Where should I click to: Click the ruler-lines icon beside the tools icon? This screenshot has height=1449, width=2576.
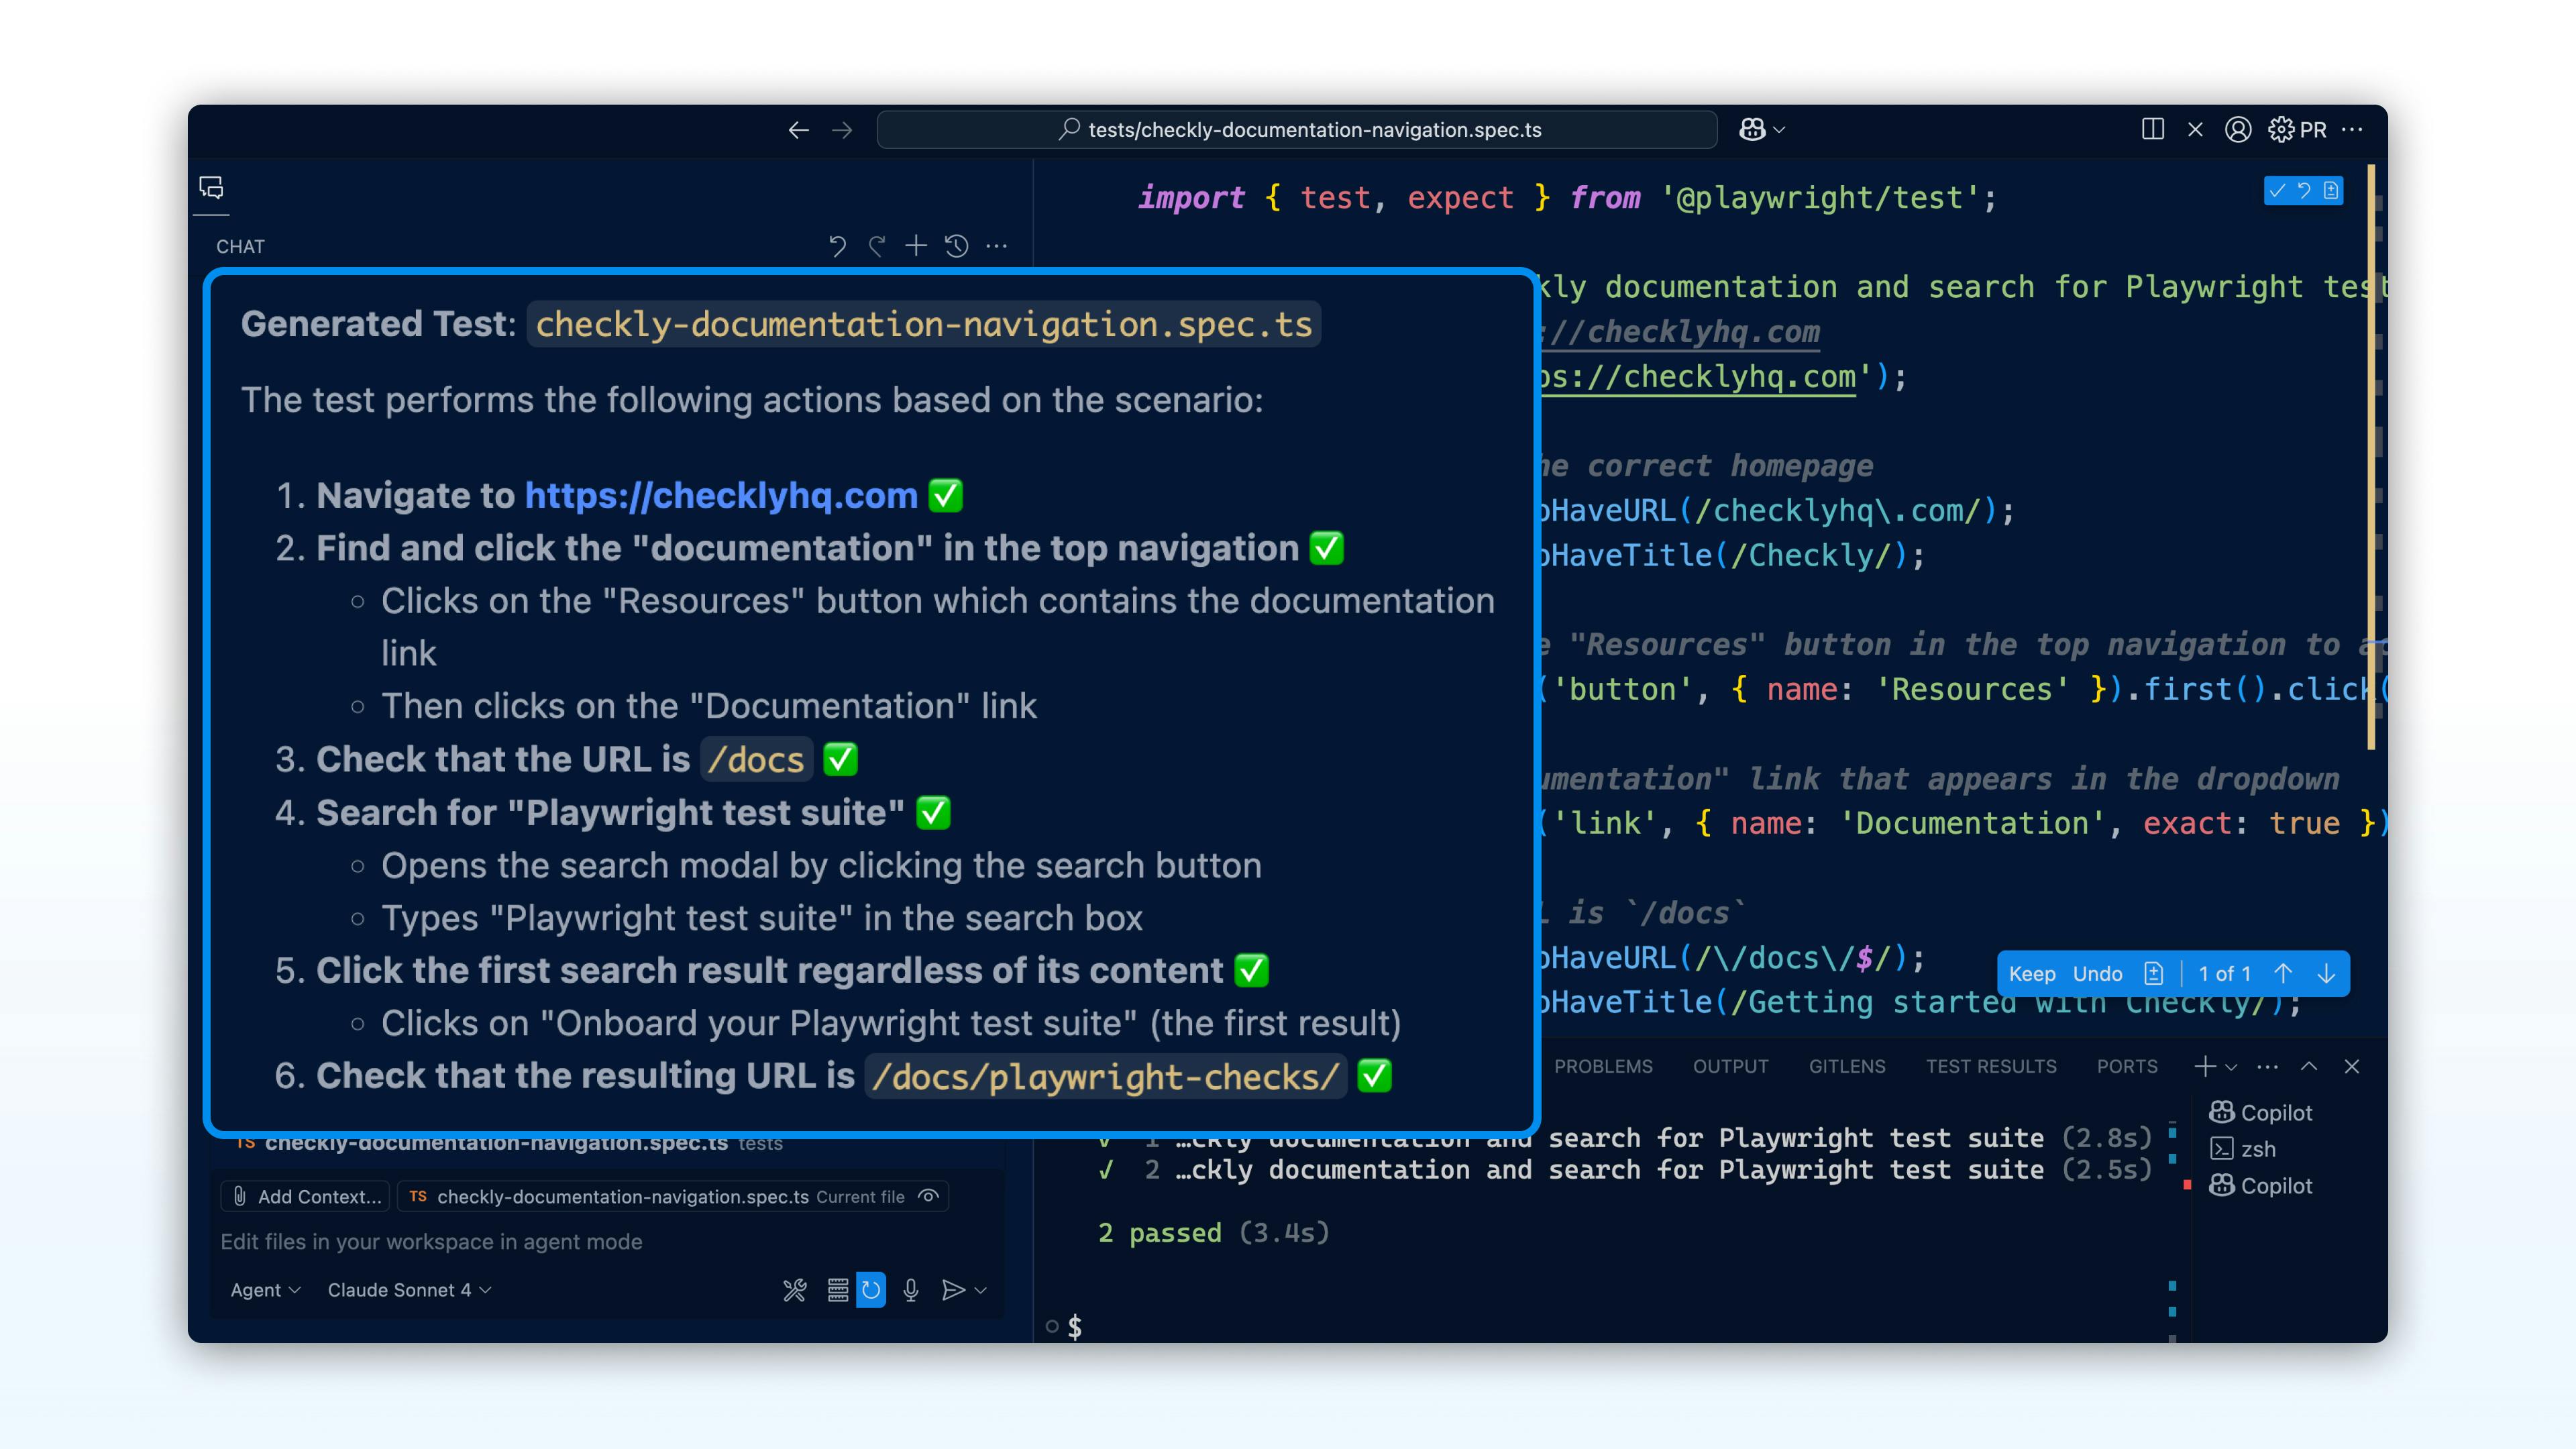(x=838, y=1291)
